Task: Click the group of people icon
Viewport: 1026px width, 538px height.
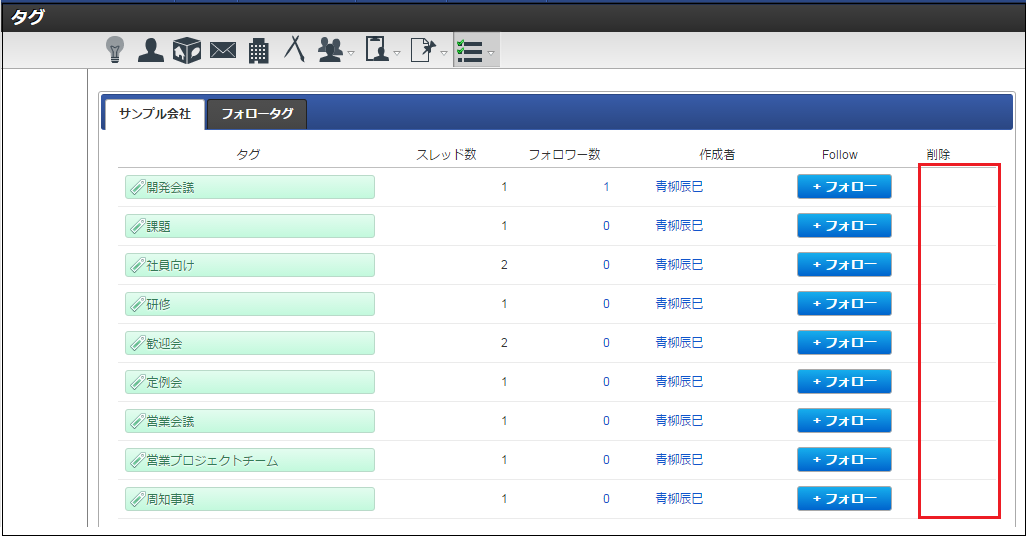Action: click(x=330, y=50)
